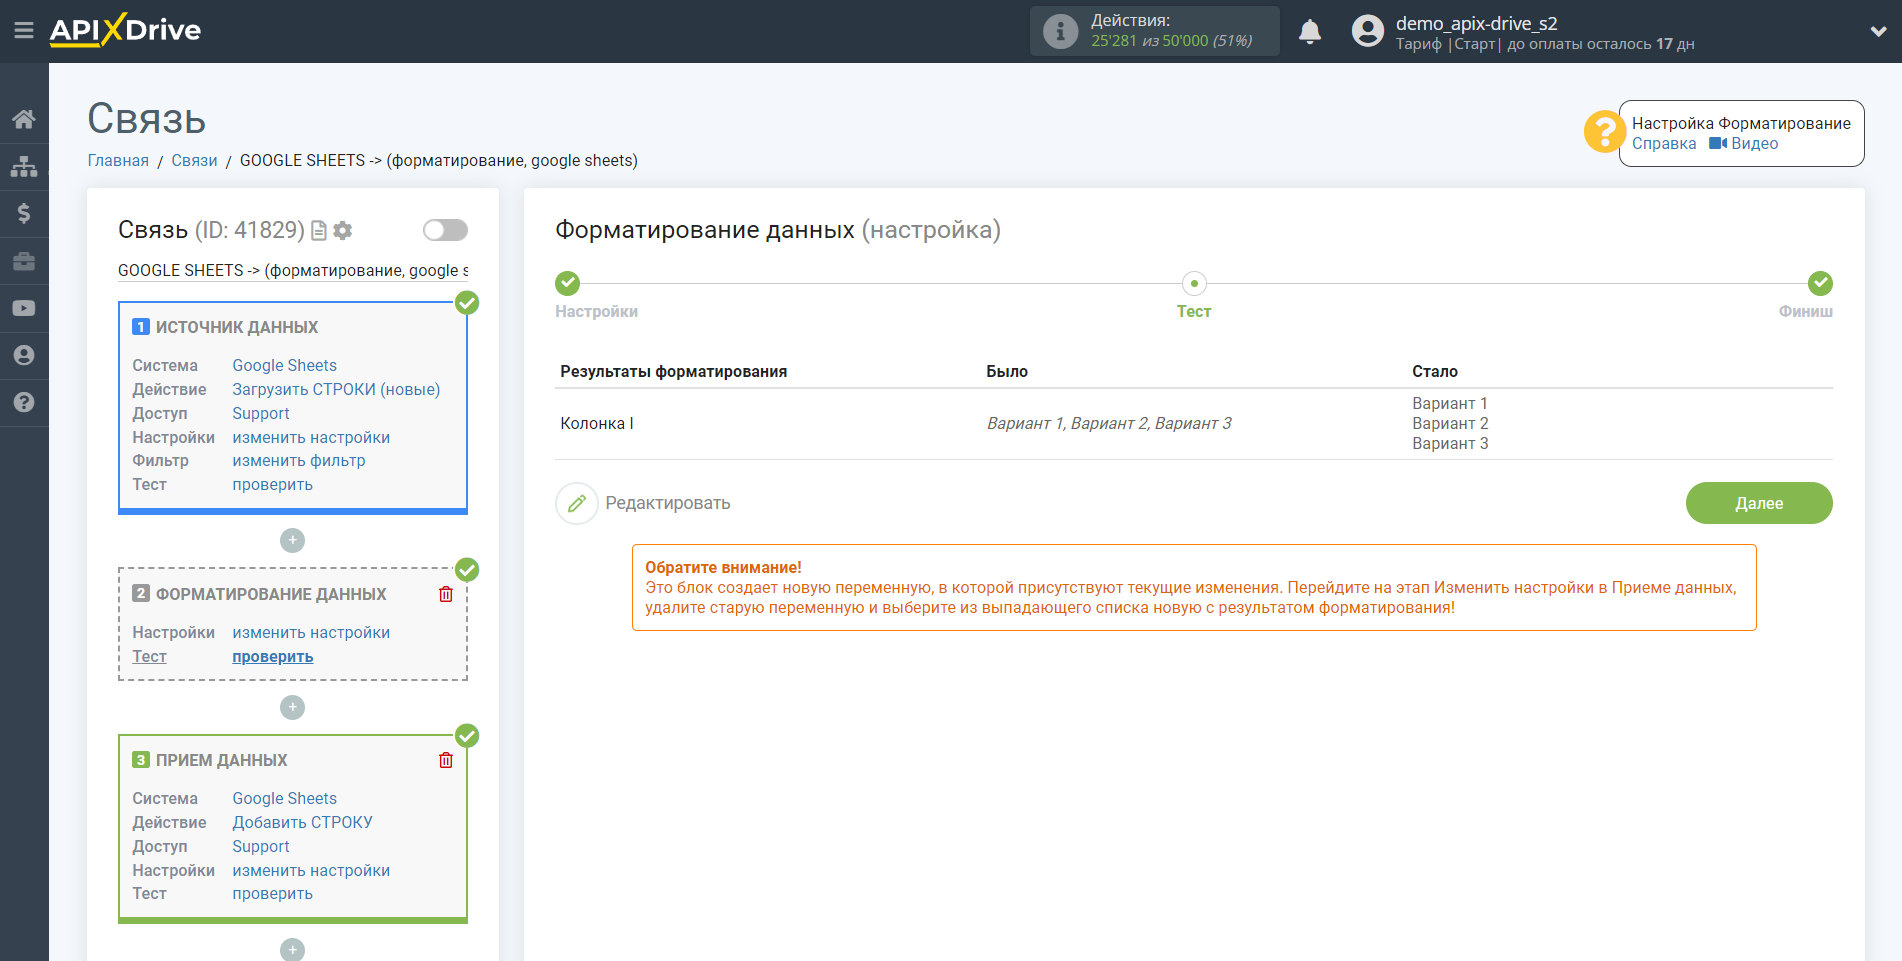Expand the account dropdown chevron

[x=1878, y=31]
